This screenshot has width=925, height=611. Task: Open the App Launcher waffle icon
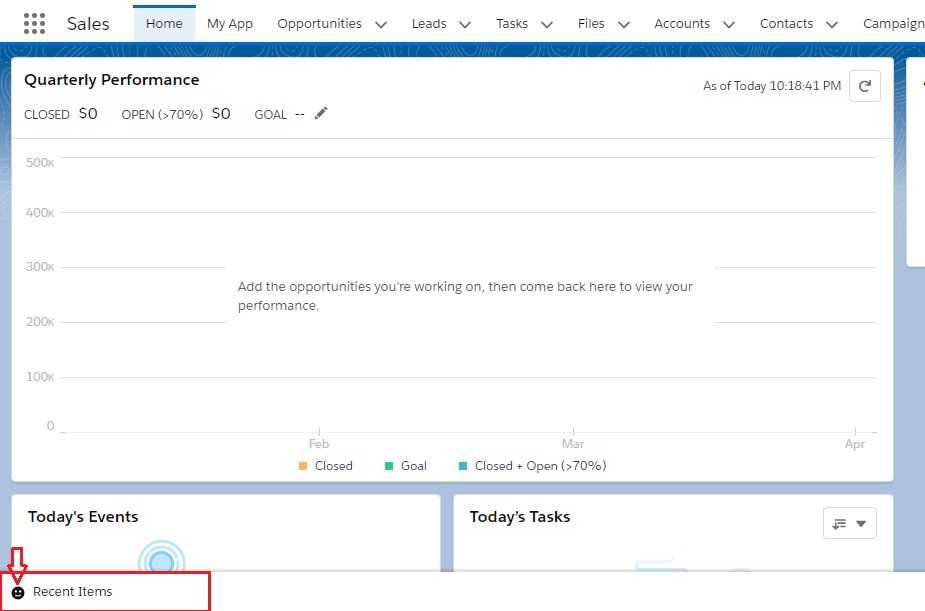[33, 22]
